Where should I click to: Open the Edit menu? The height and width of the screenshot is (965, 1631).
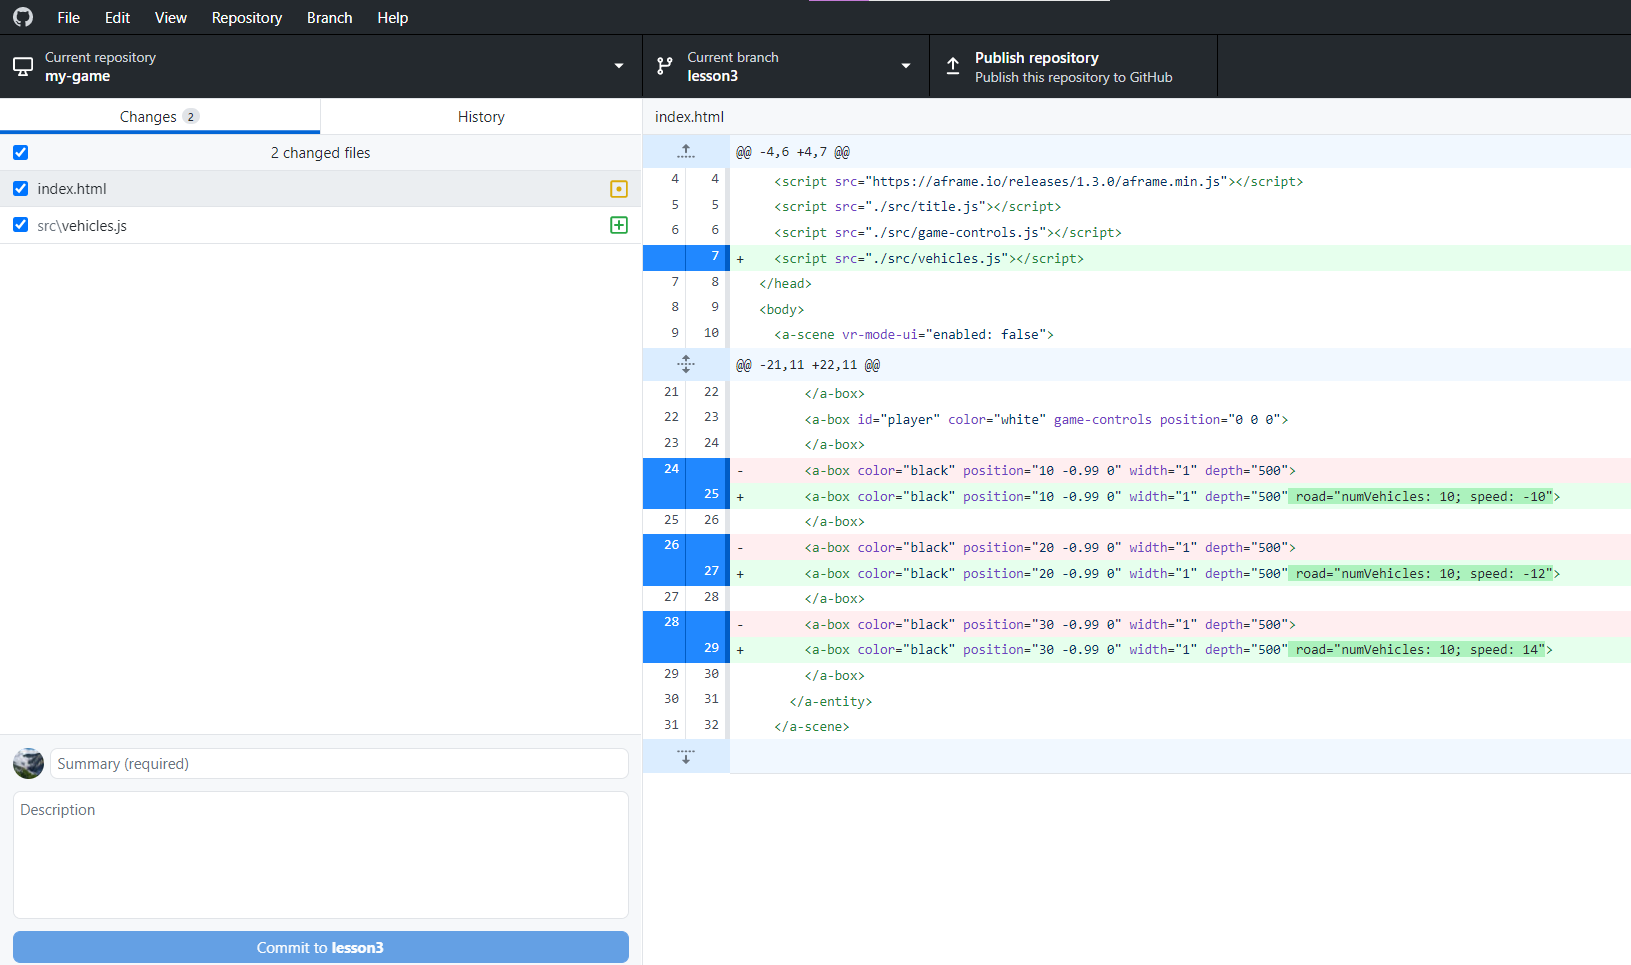pos(117,17)
